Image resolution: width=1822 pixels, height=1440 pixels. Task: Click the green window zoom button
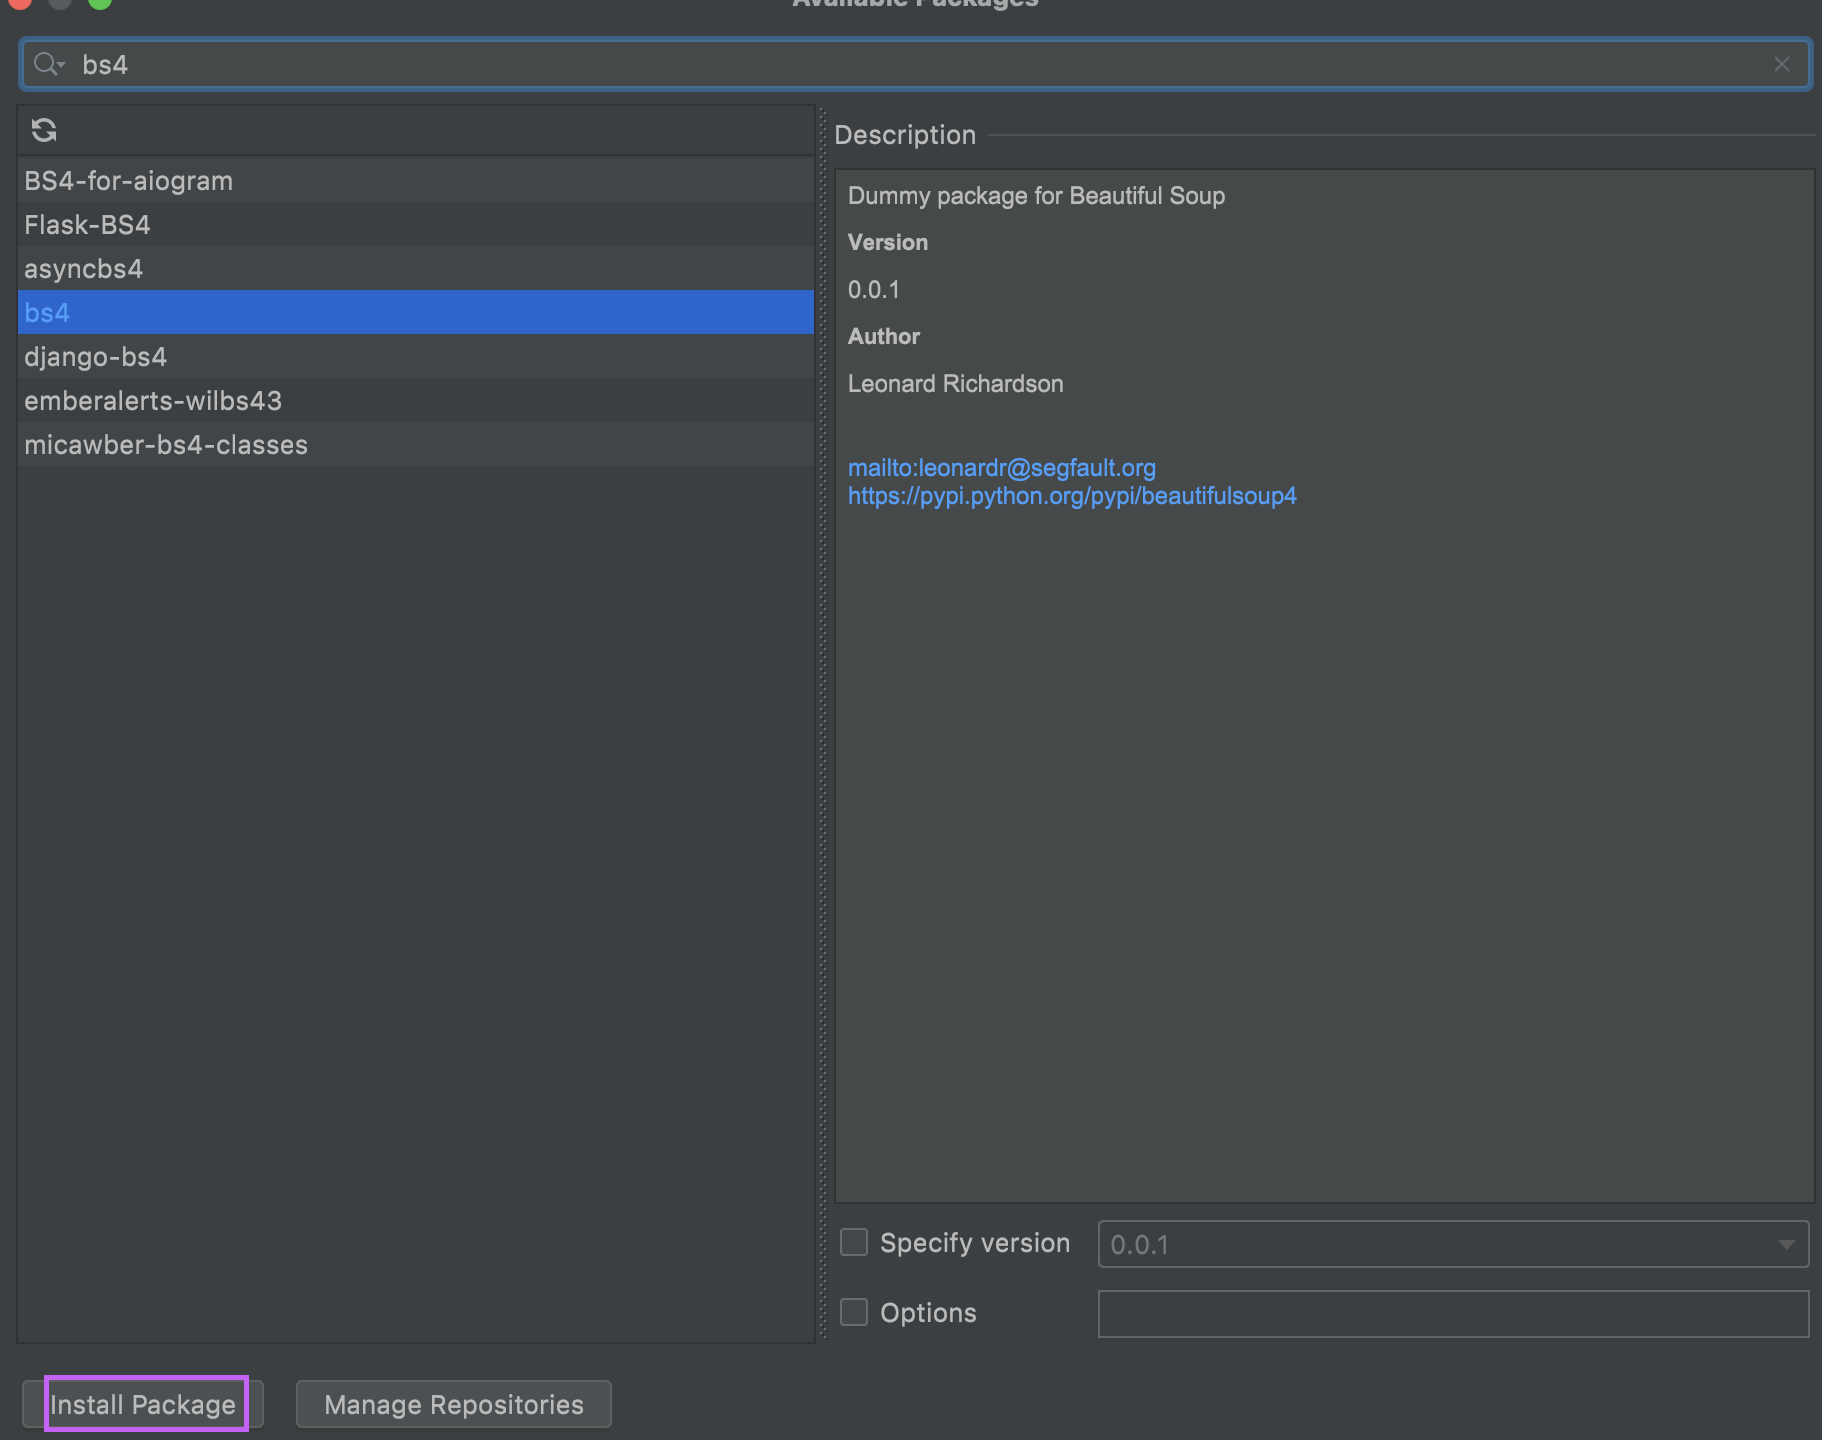click(x=100, y=3)
